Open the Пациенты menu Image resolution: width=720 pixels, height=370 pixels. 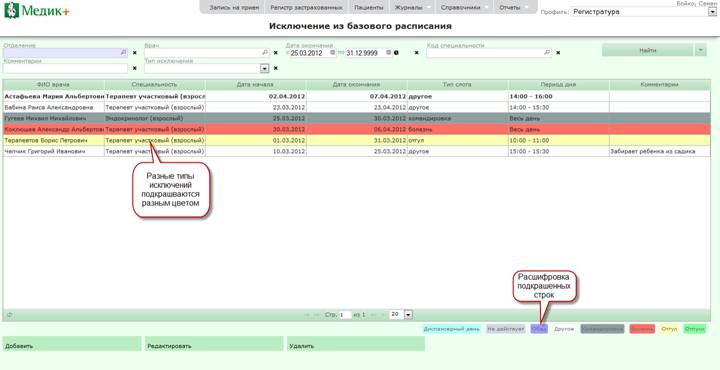point(369,7)
